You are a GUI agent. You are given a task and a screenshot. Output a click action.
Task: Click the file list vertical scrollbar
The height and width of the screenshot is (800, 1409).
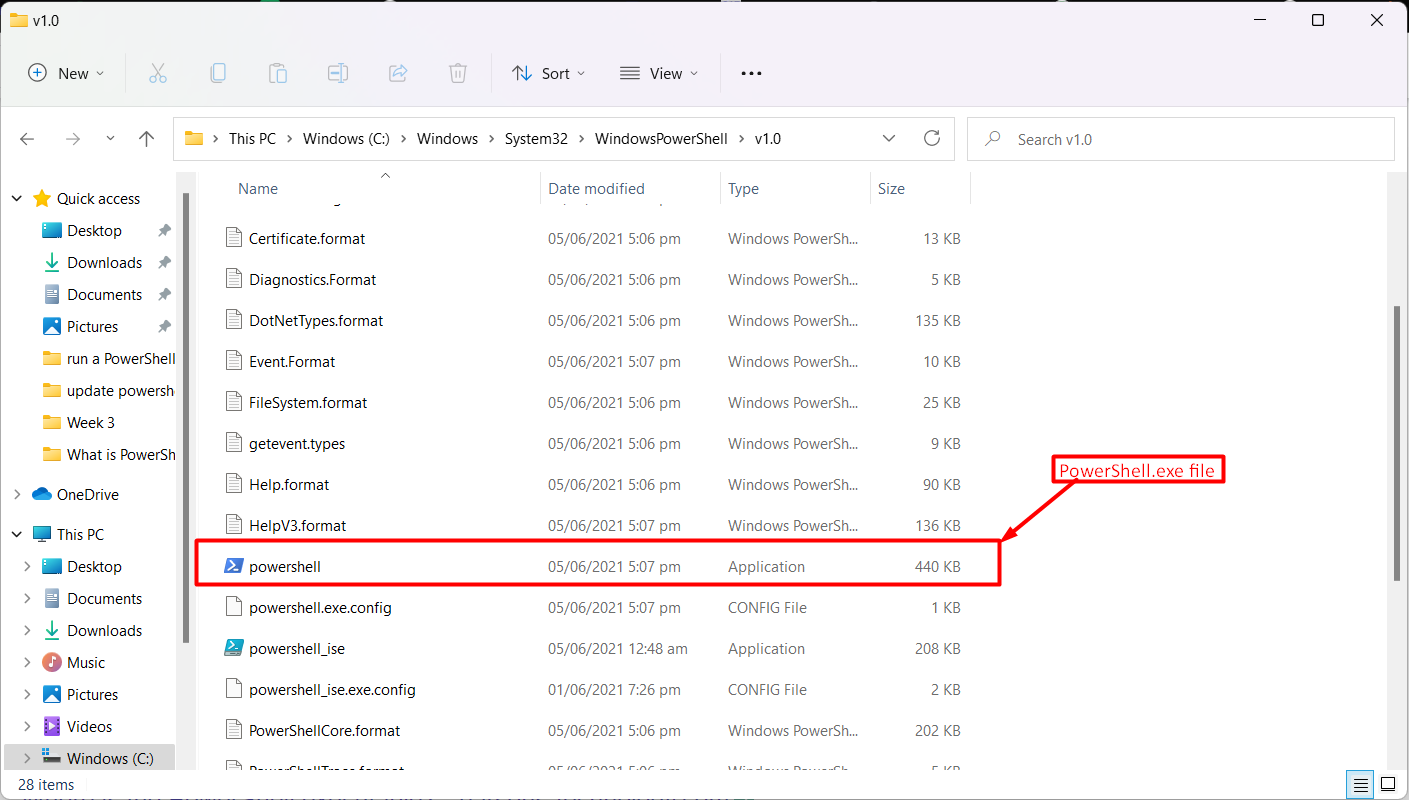point(1397,443)
